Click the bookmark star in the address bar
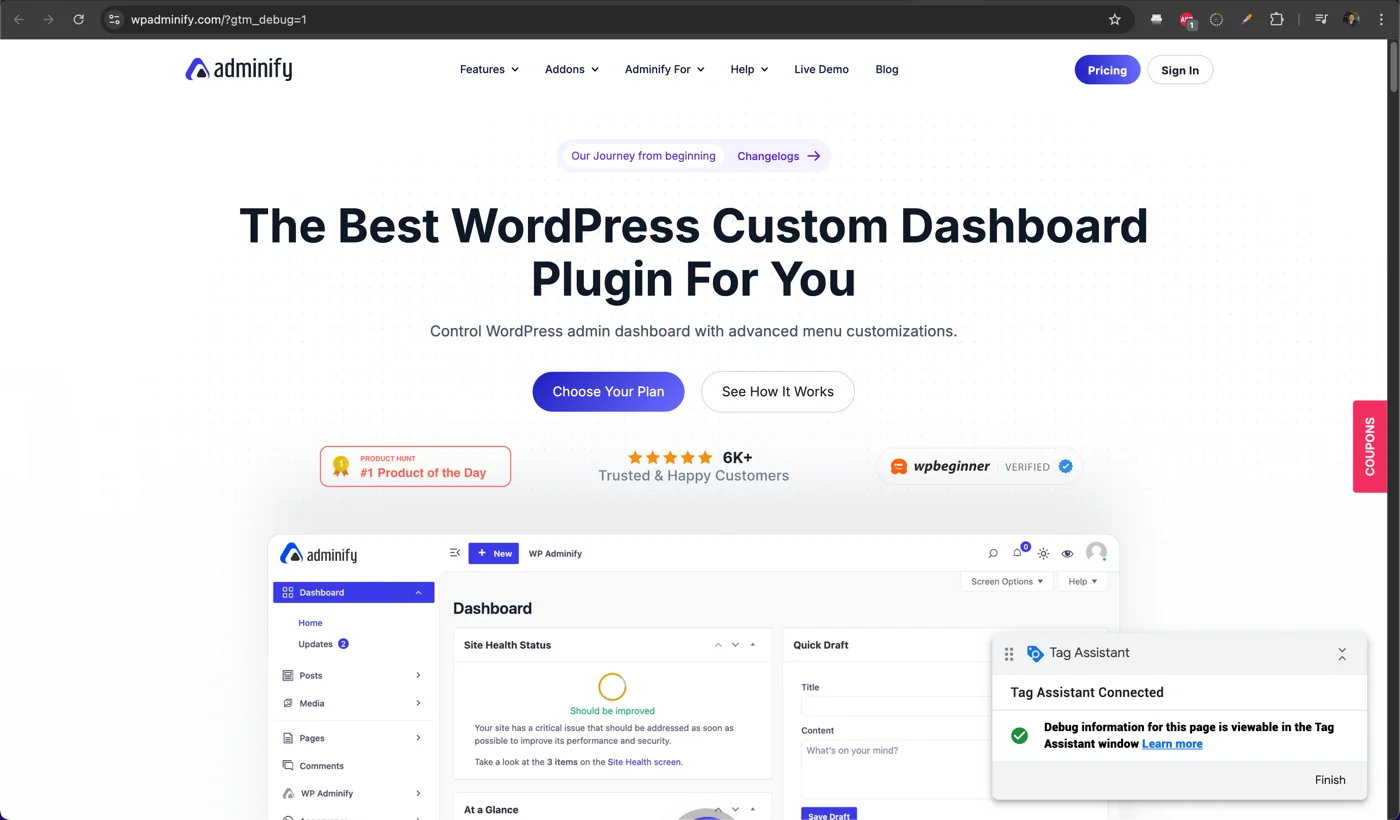 point(1114,19)
